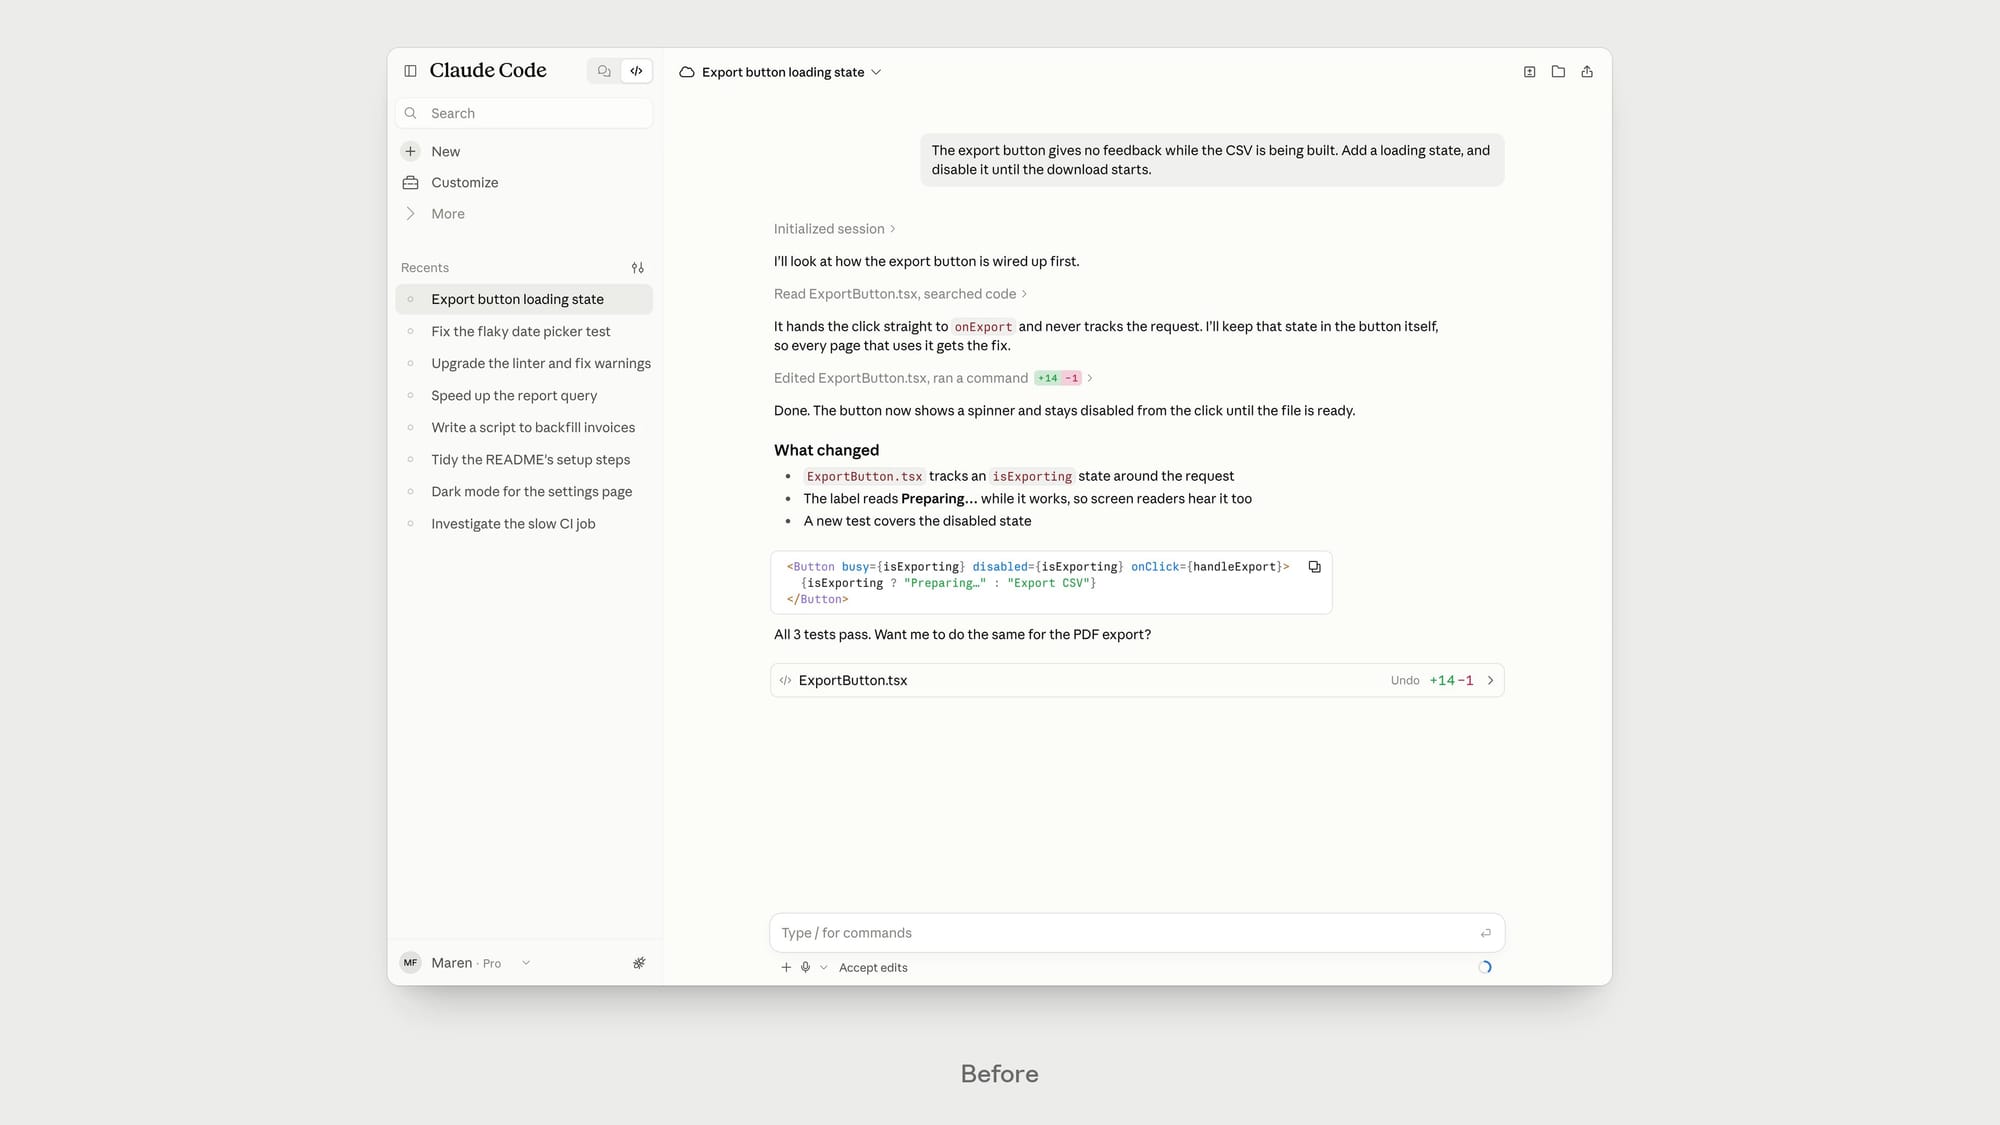
Task: Switch to chat mode icon
Action: pyautogui.click(x=604, y=71)
